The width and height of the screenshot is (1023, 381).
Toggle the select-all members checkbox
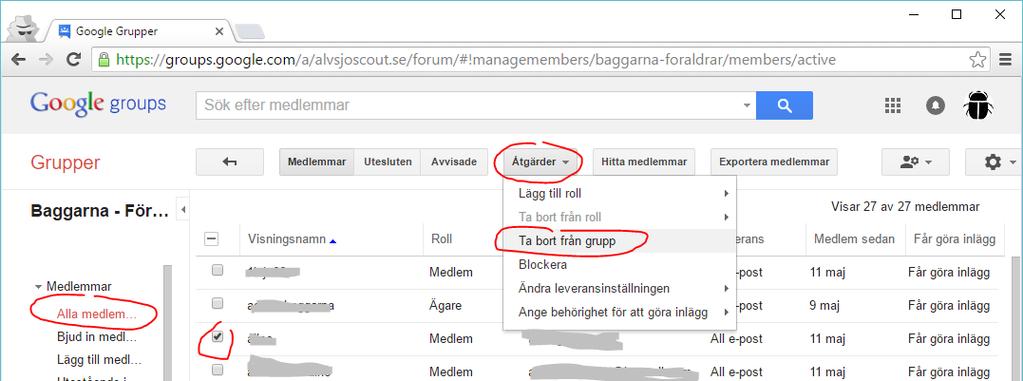click(x=211, y=239)
